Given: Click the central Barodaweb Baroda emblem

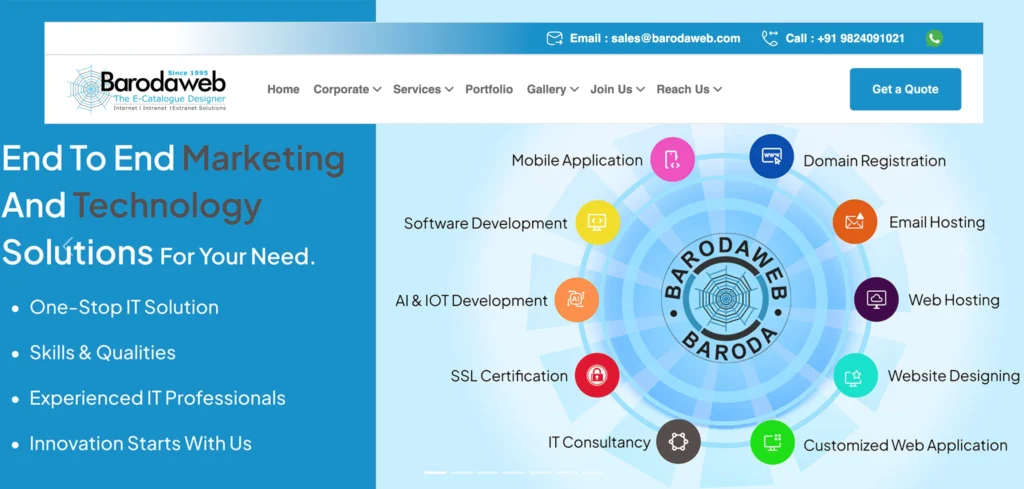Looking at the screenshot, I should [725, 298].
